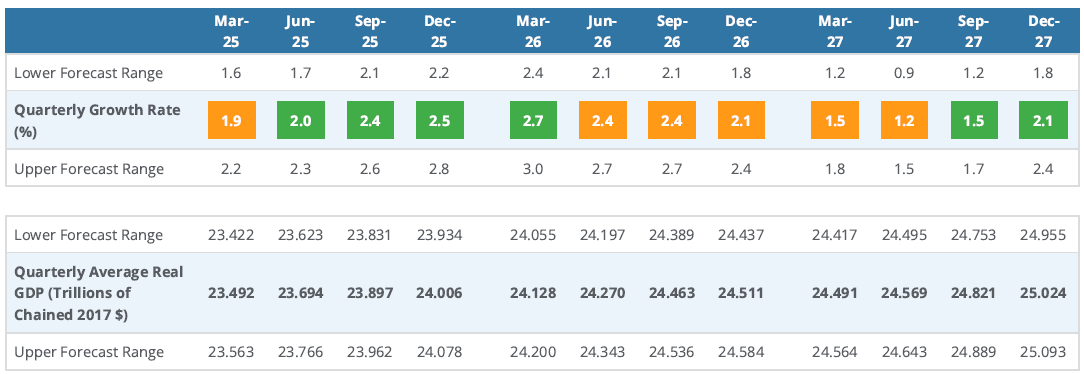Select the upper GDP forecast value 25.093

coord(1043,352)
